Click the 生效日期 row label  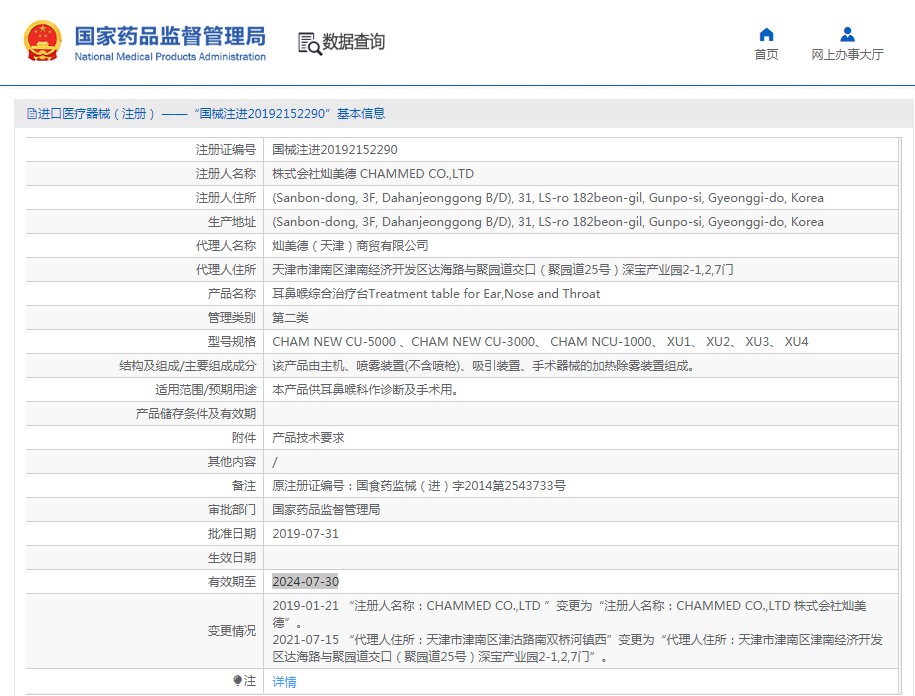[x=232, y=558]
